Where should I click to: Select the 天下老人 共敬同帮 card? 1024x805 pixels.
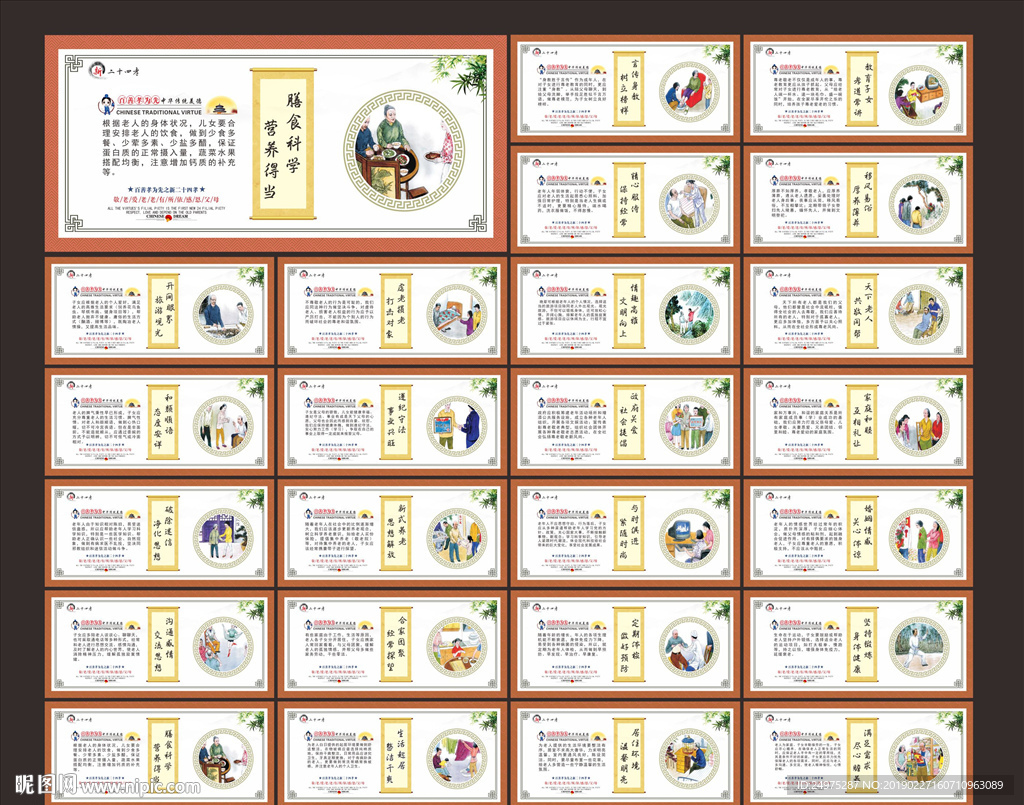858,311
